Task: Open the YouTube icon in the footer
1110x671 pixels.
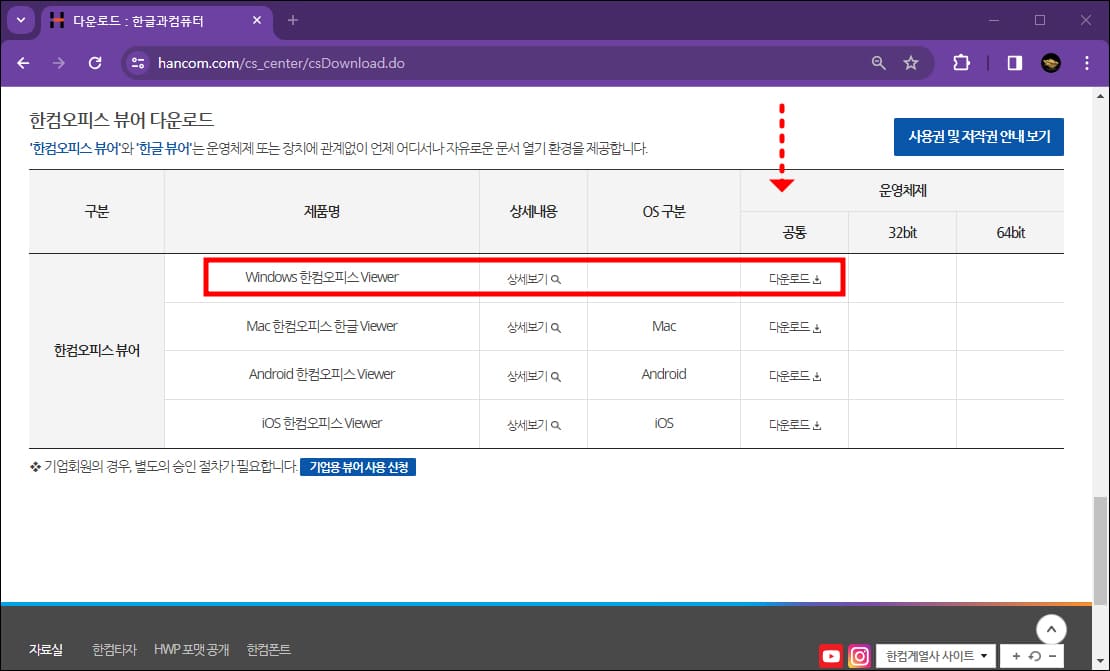Action: click(x=831, y=657)
